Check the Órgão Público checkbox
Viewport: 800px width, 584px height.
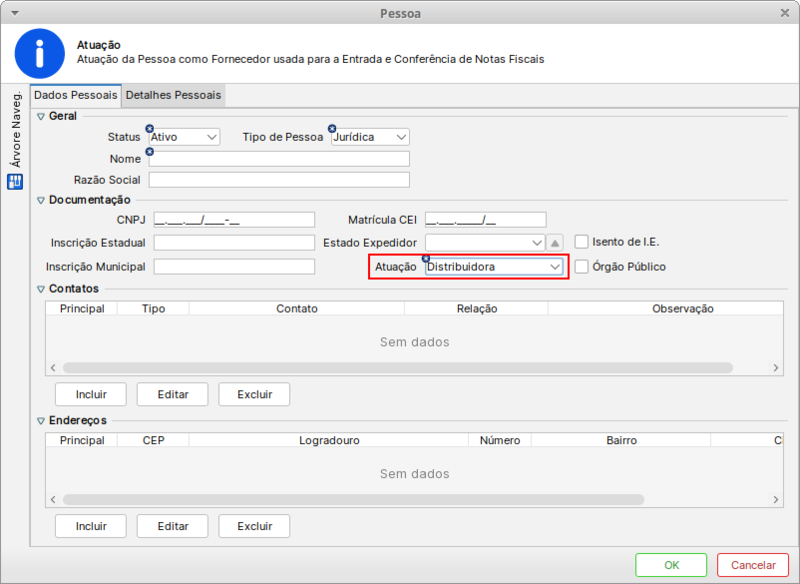(581, 267)
